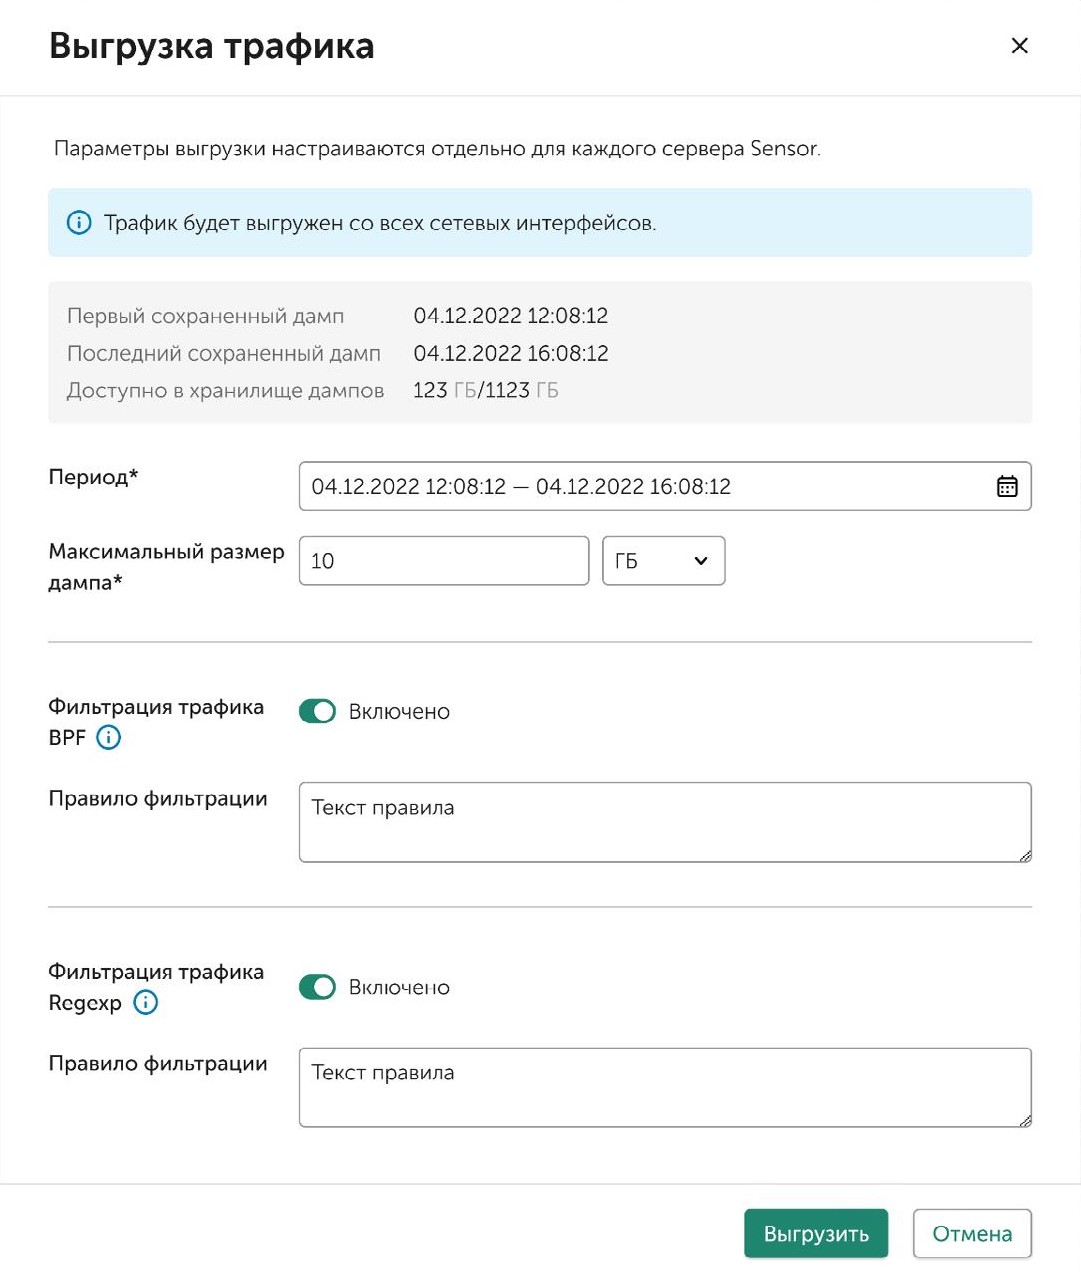Show info tooltip for BPF traffic filtering
1081x1277 pixels.
point(108,738)
